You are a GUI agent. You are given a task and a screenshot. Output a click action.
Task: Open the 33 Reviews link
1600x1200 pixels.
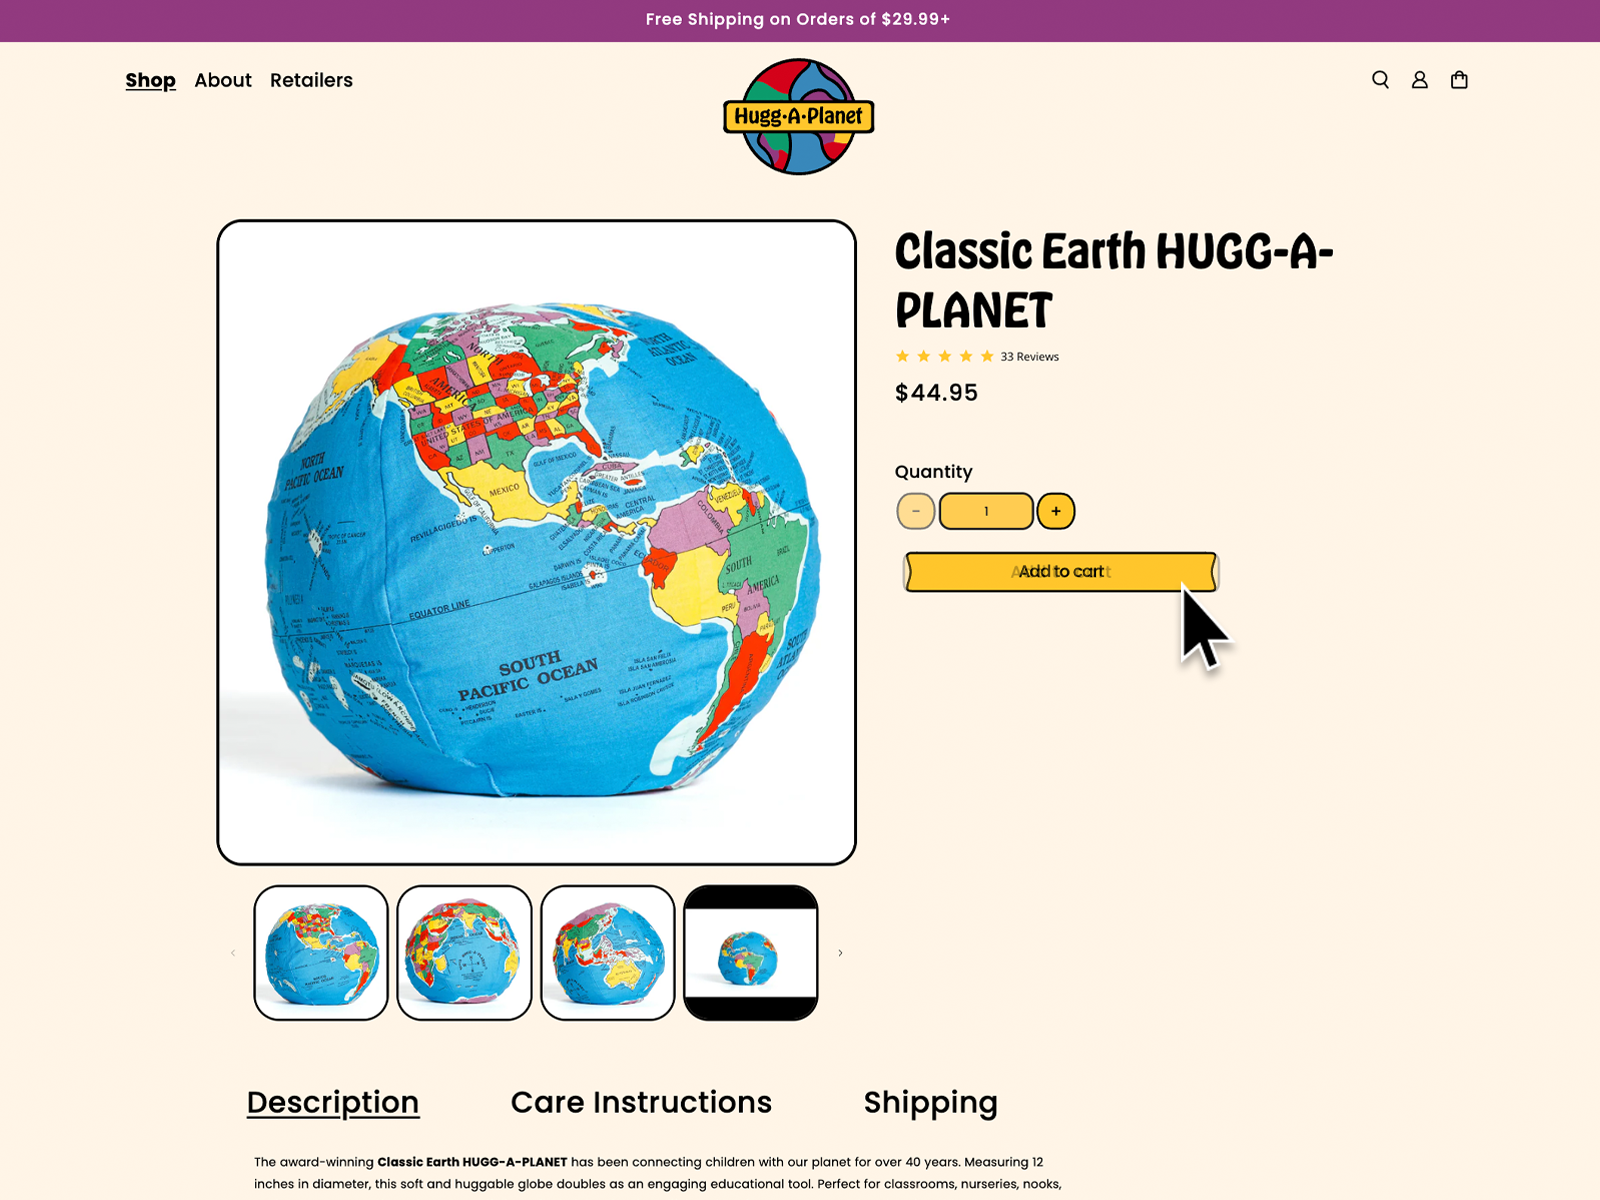1029,357
